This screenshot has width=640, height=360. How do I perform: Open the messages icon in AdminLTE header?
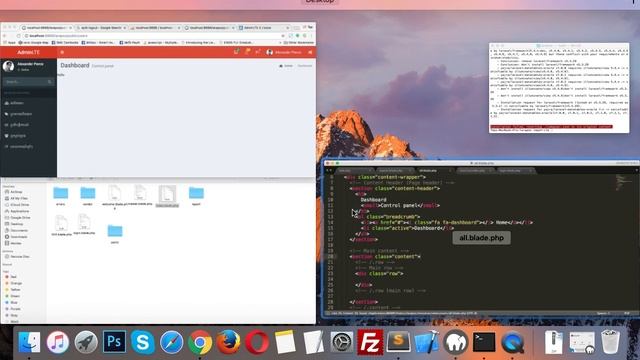(x=236, y=52)
